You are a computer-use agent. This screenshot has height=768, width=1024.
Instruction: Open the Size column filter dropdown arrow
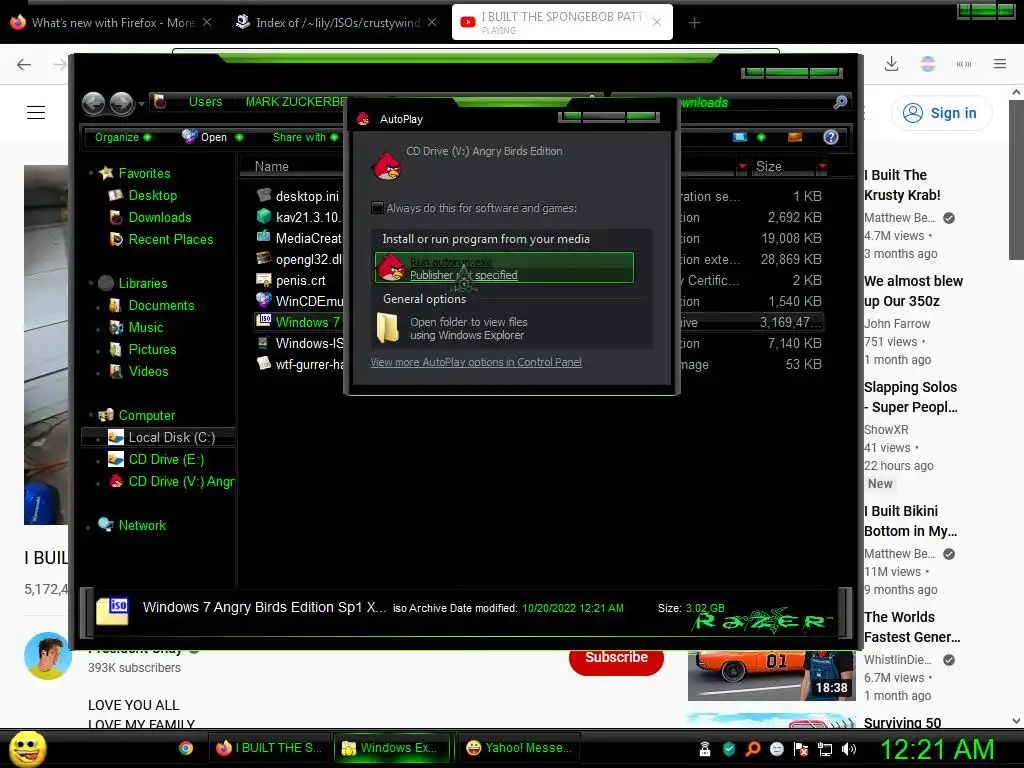(x=822, y=166)
